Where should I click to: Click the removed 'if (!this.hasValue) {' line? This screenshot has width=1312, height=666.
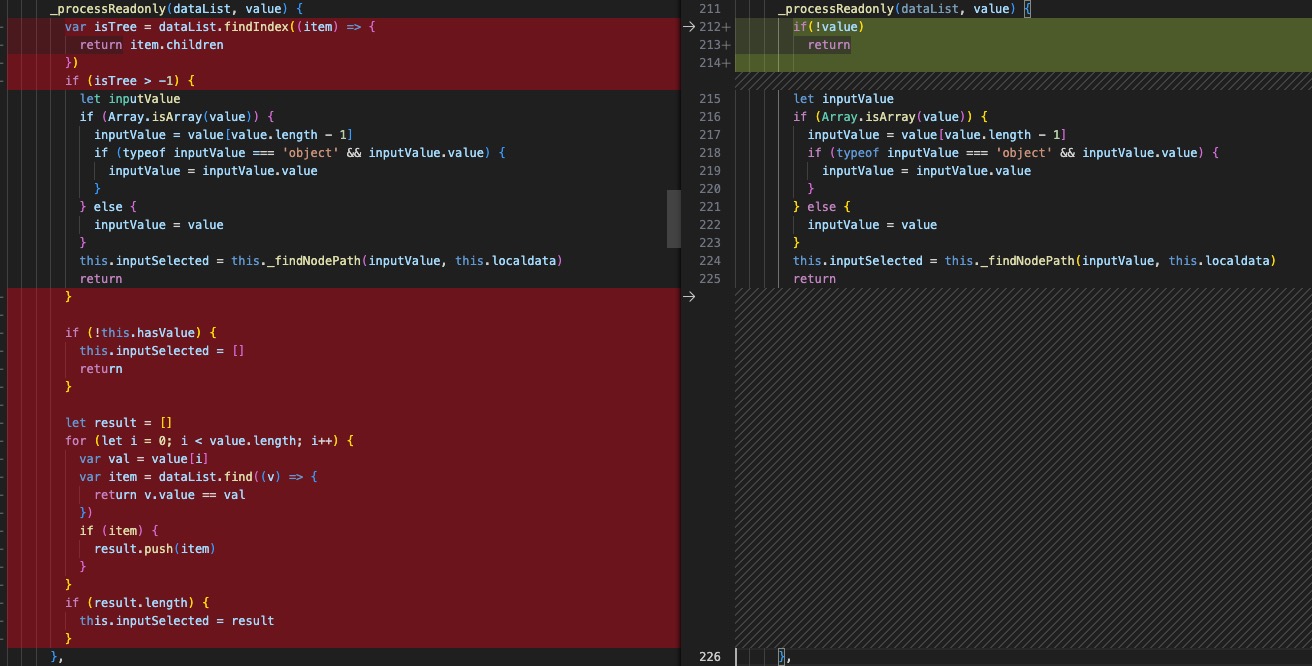(x=141, y=333)
